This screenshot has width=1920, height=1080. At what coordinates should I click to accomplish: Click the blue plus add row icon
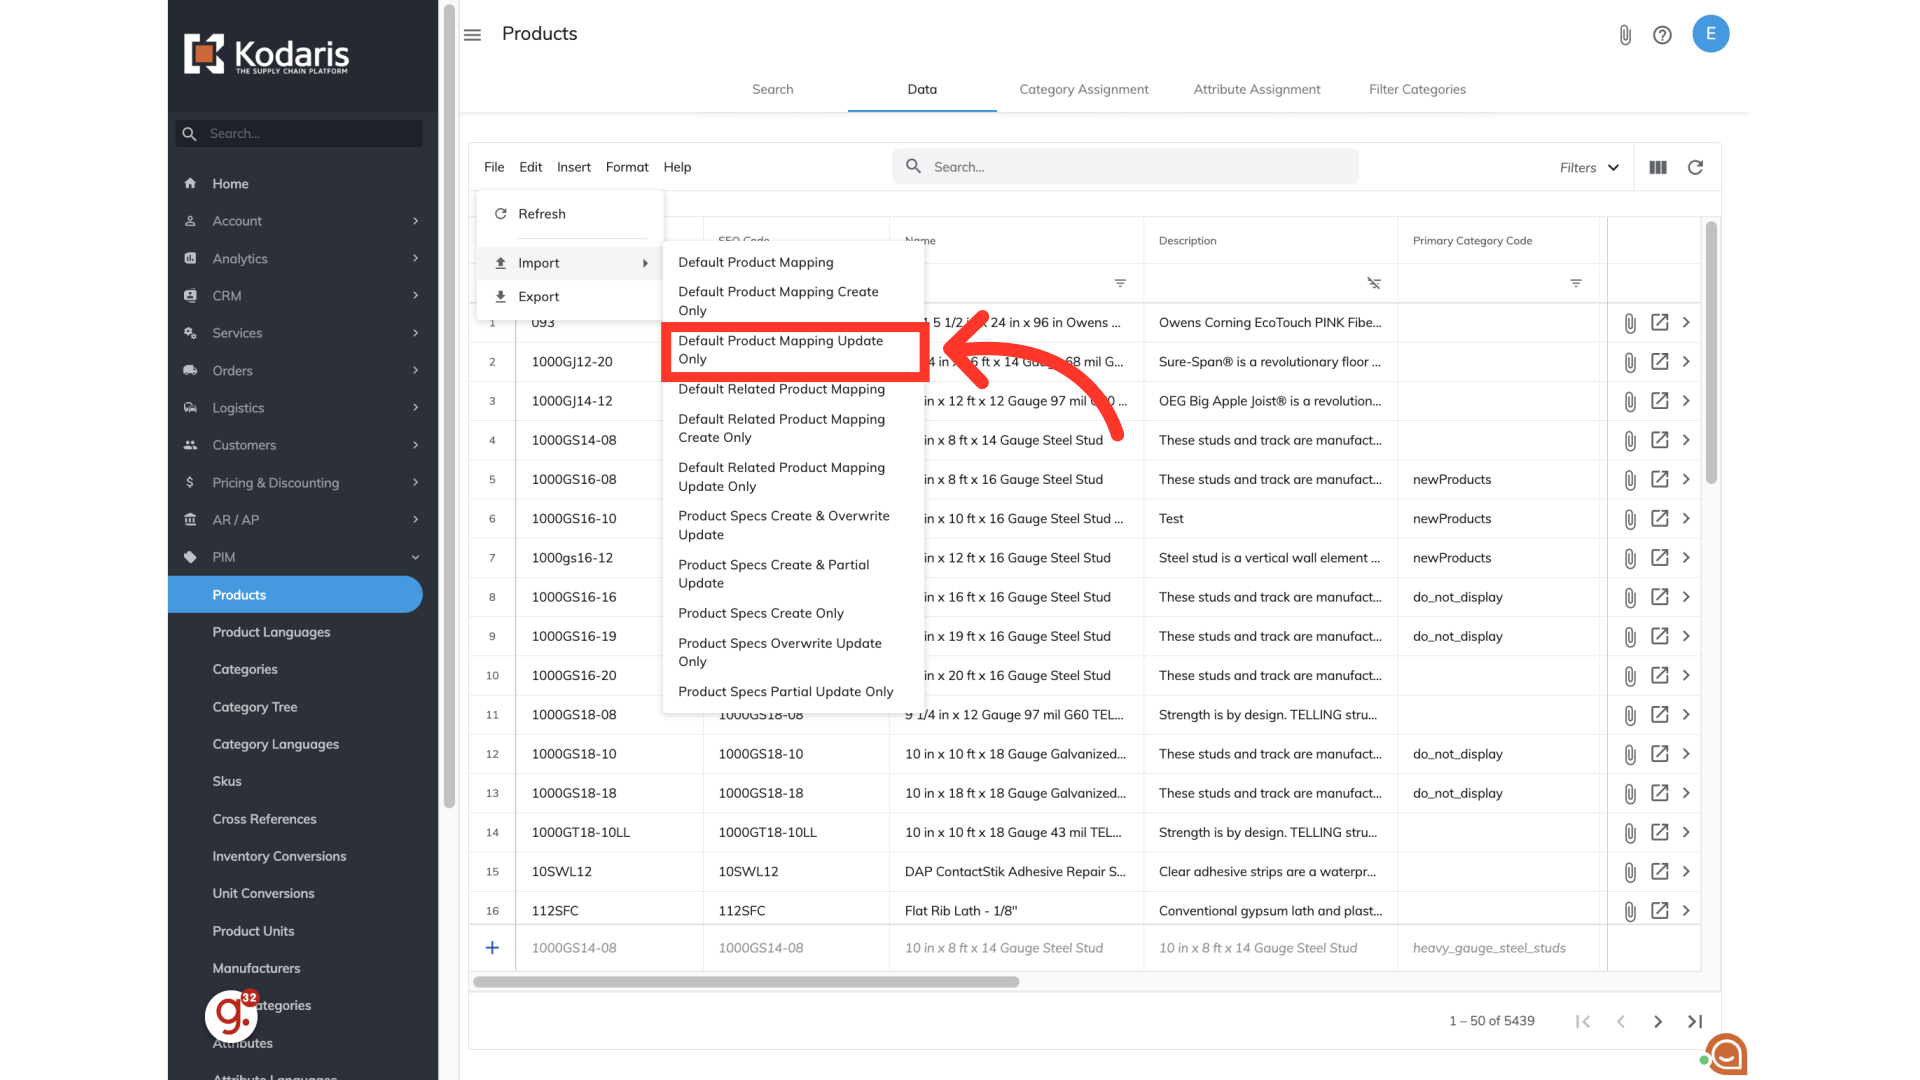492,948
